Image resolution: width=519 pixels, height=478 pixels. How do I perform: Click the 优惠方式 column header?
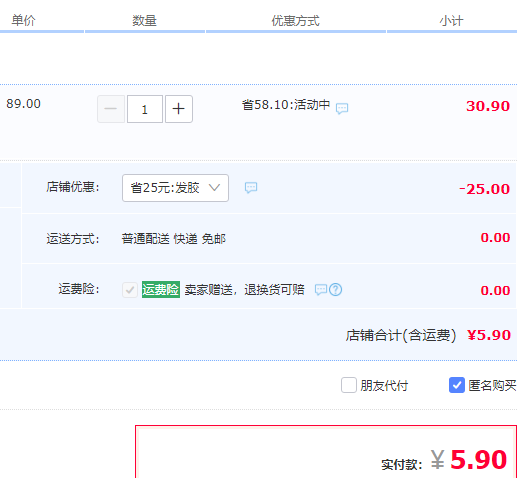click(295, 21)
